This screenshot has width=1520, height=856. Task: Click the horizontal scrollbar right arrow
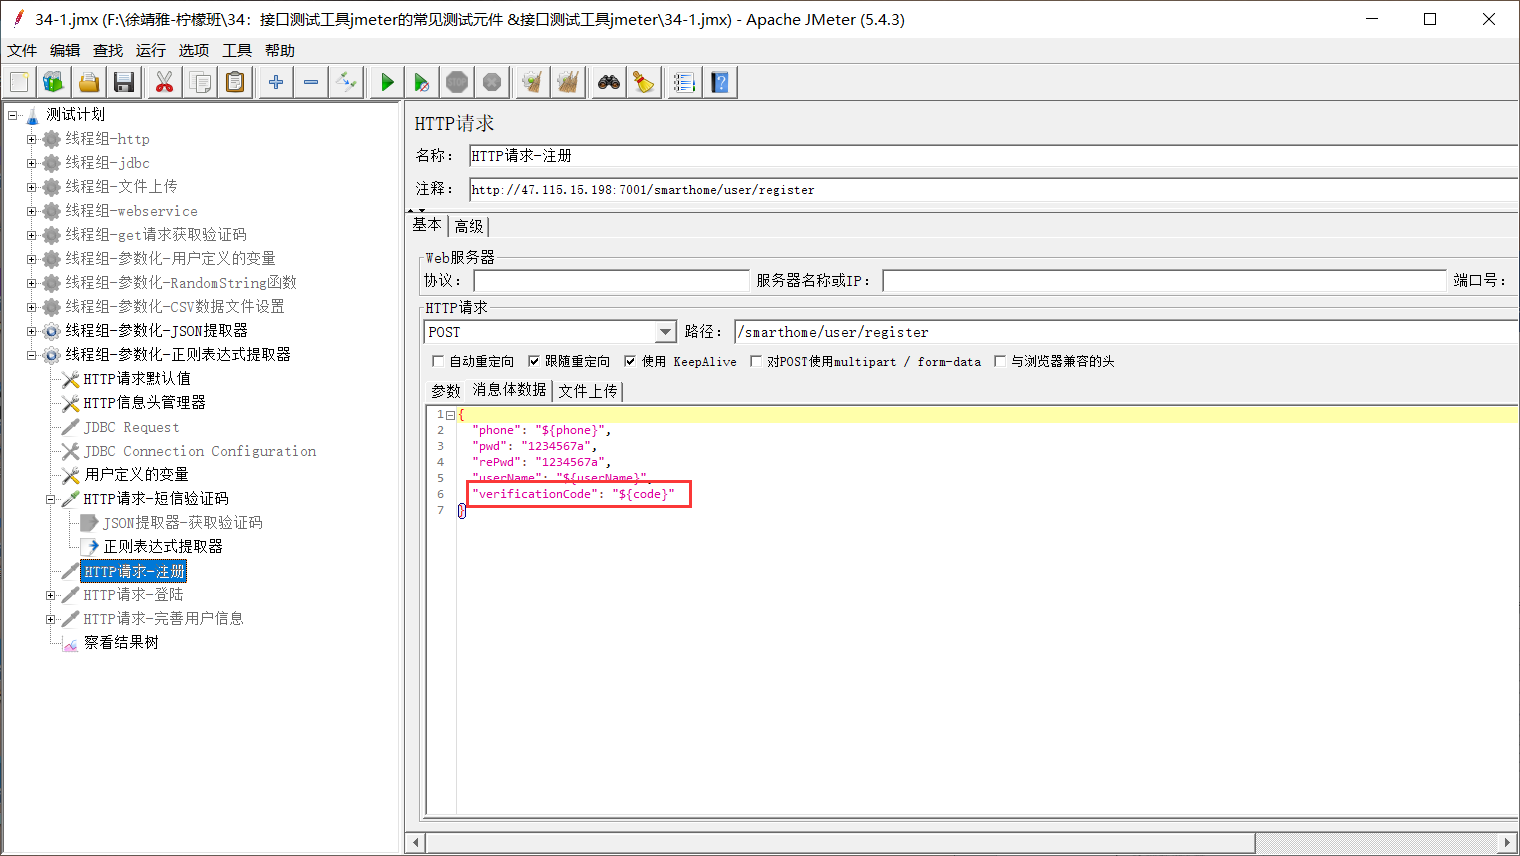pos(1507,842)
